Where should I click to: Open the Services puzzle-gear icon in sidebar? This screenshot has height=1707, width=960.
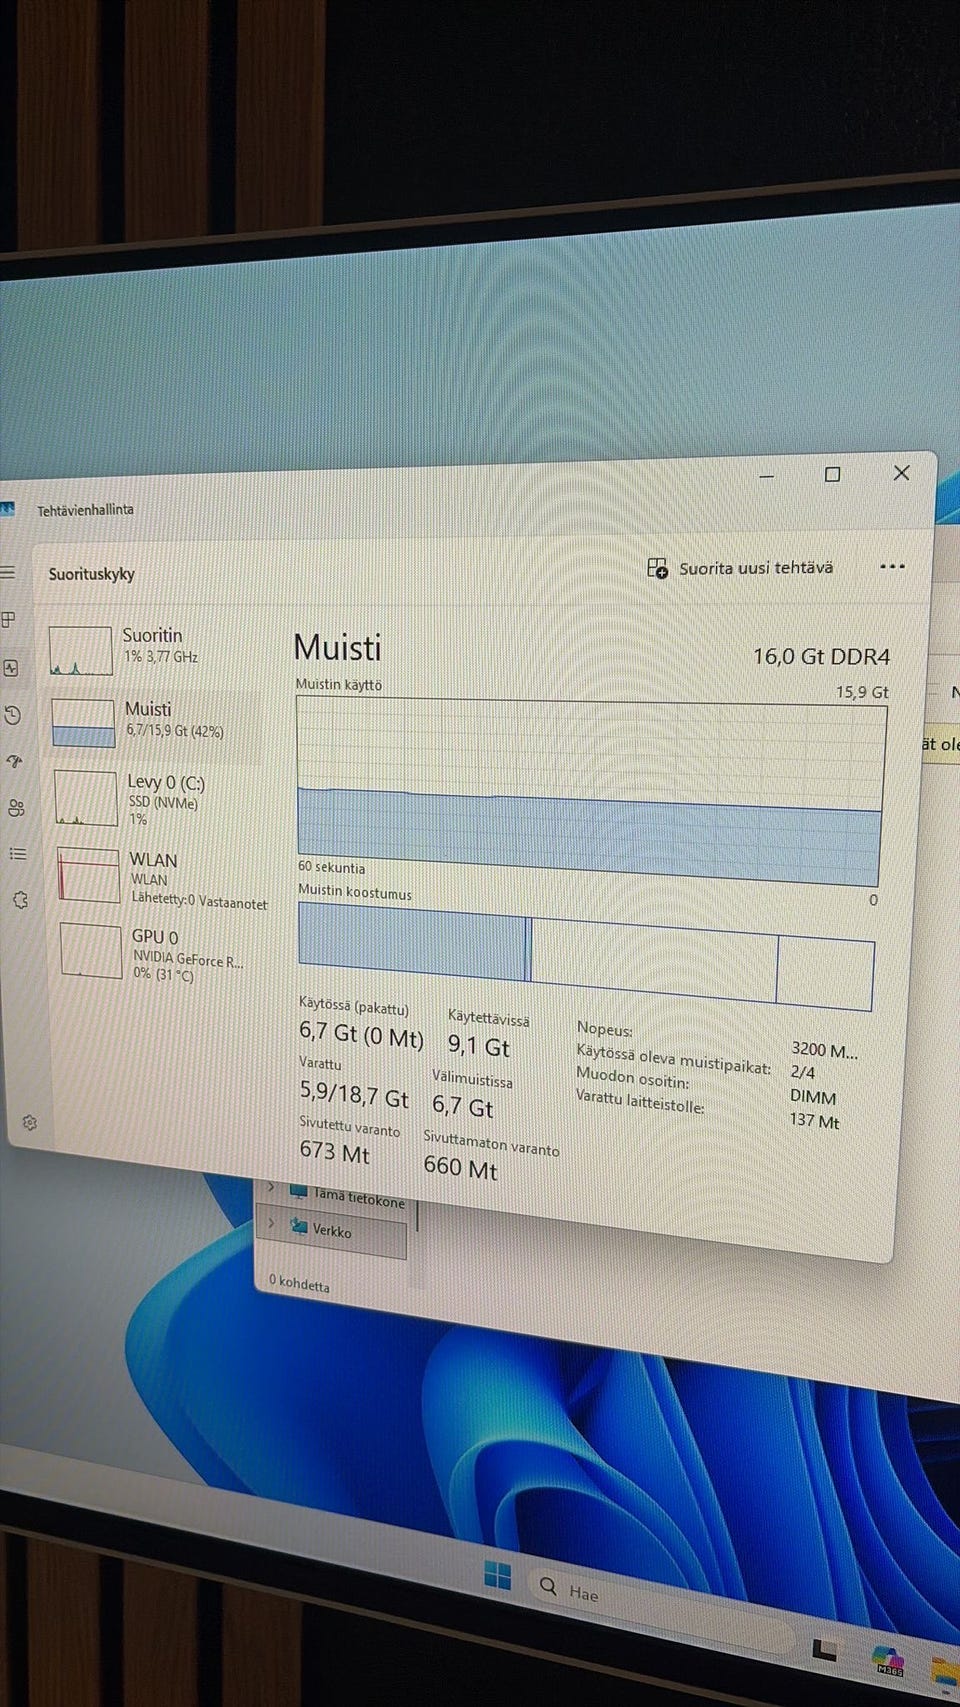20,900
